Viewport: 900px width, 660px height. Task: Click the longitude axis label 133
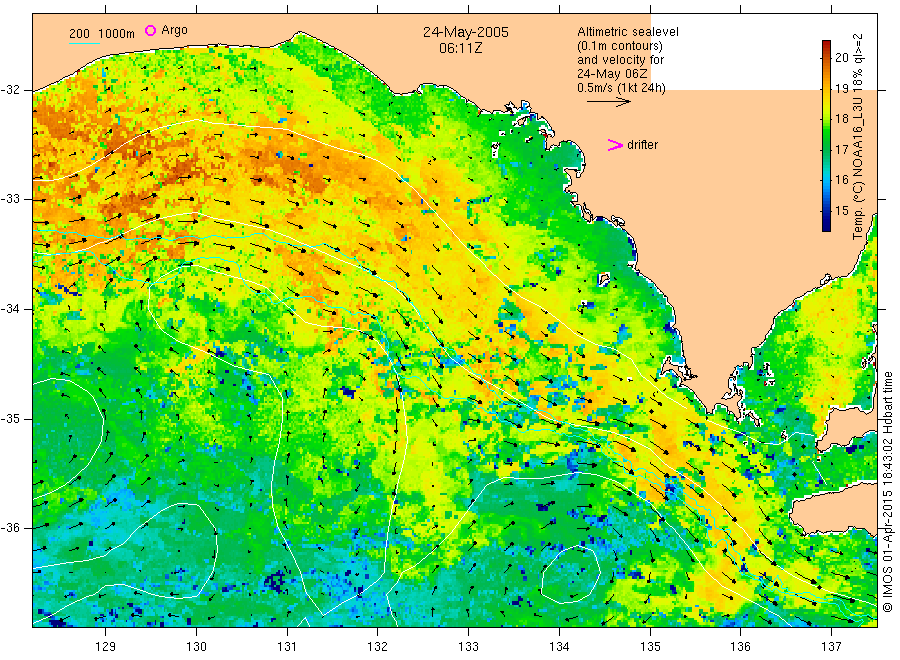pos(468,647)
